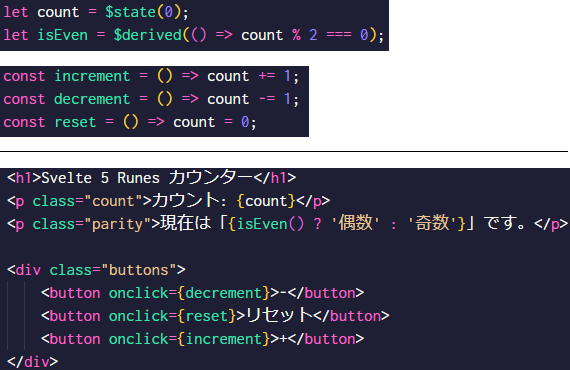Click the '奇数' string literal
Image resolution: width=570 pixels, height=370 pixels.
432,223
